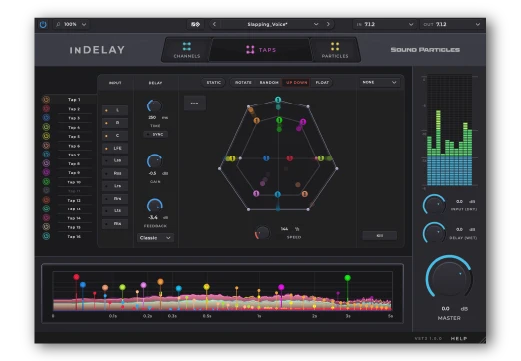521x361 pixels.
Task: Click the Tap 2 red circle icon
Action: click(46, 109)
